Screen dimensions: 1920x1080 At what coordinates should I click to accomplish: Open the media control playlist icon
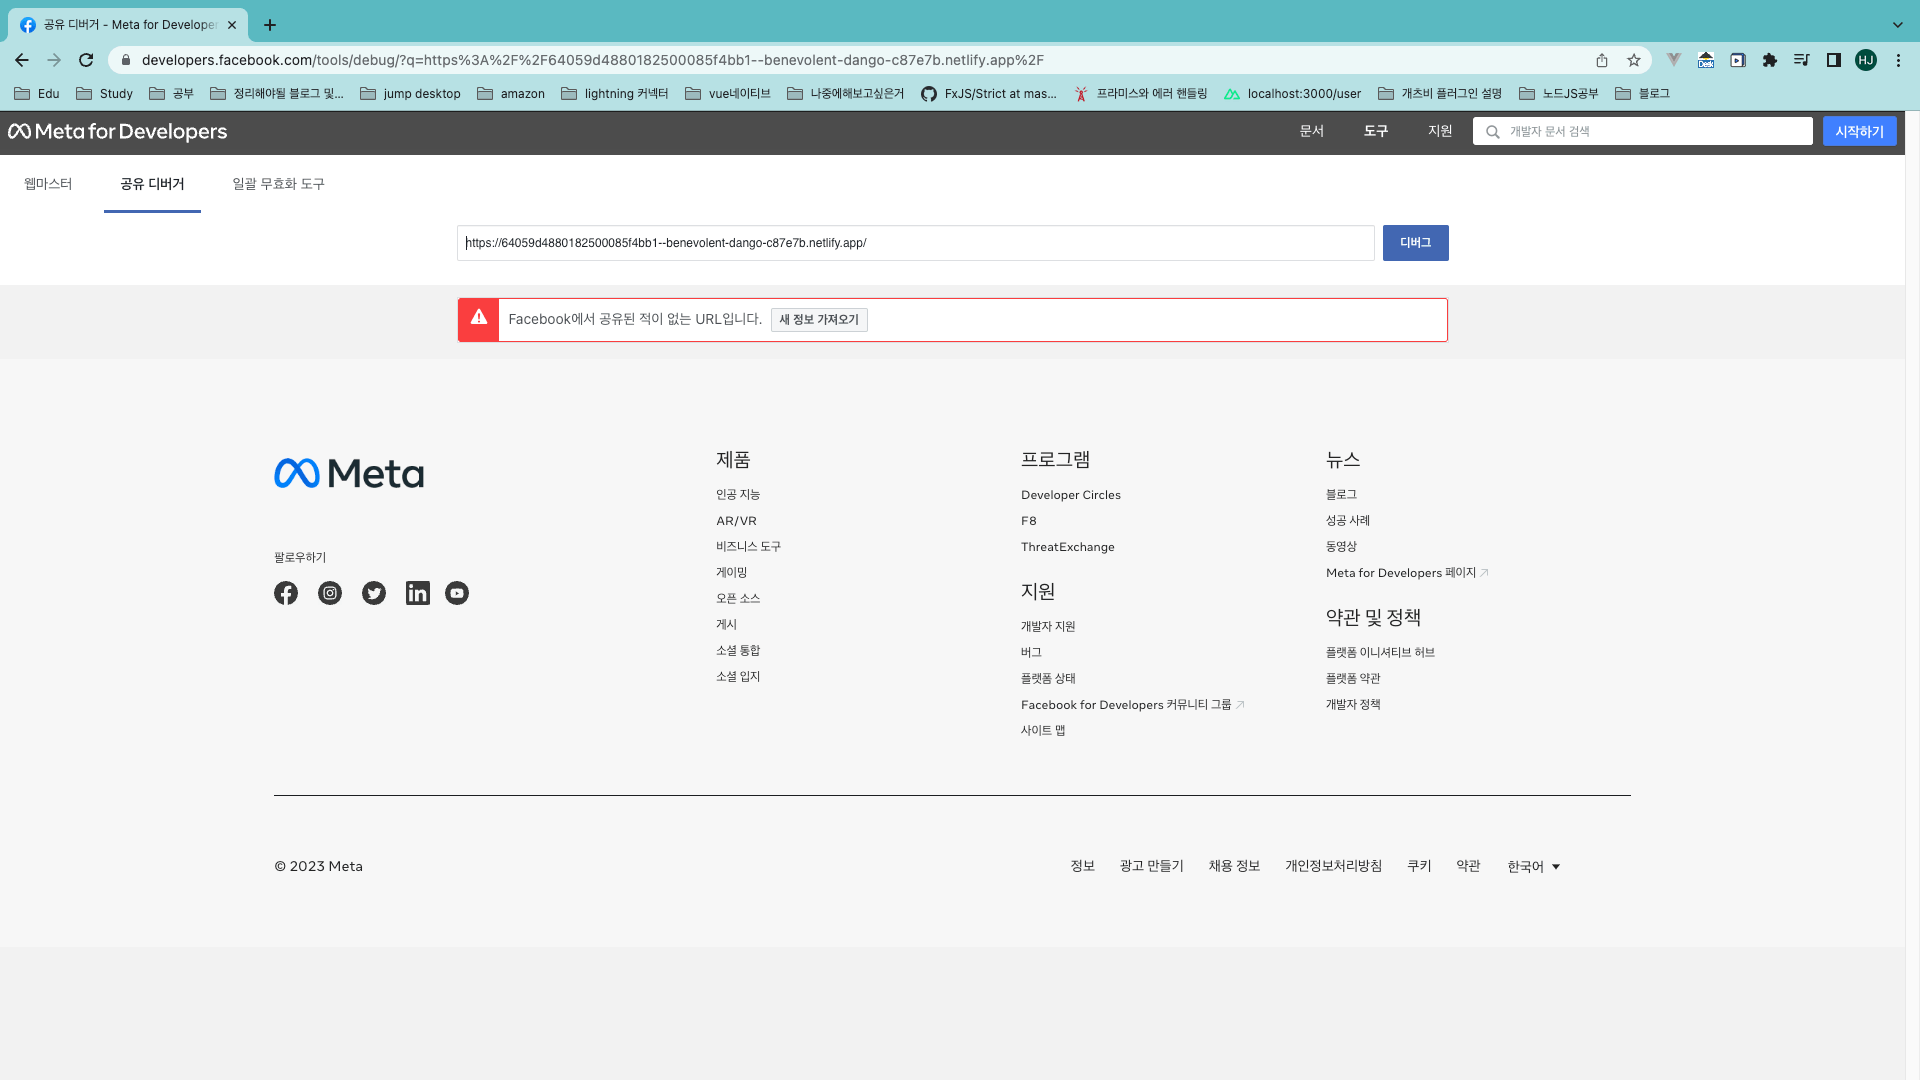1802,60
